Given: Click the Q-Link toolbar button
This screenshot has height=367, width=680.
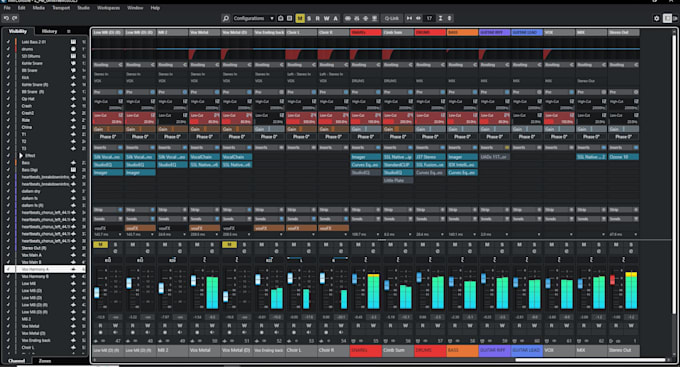Looking at the screenshot, I should point(392,18).
